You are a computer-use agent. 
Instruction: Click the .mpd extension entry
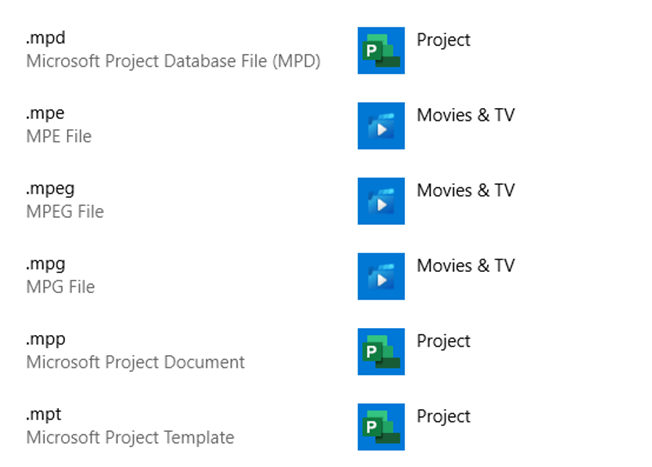coord(46,38)
